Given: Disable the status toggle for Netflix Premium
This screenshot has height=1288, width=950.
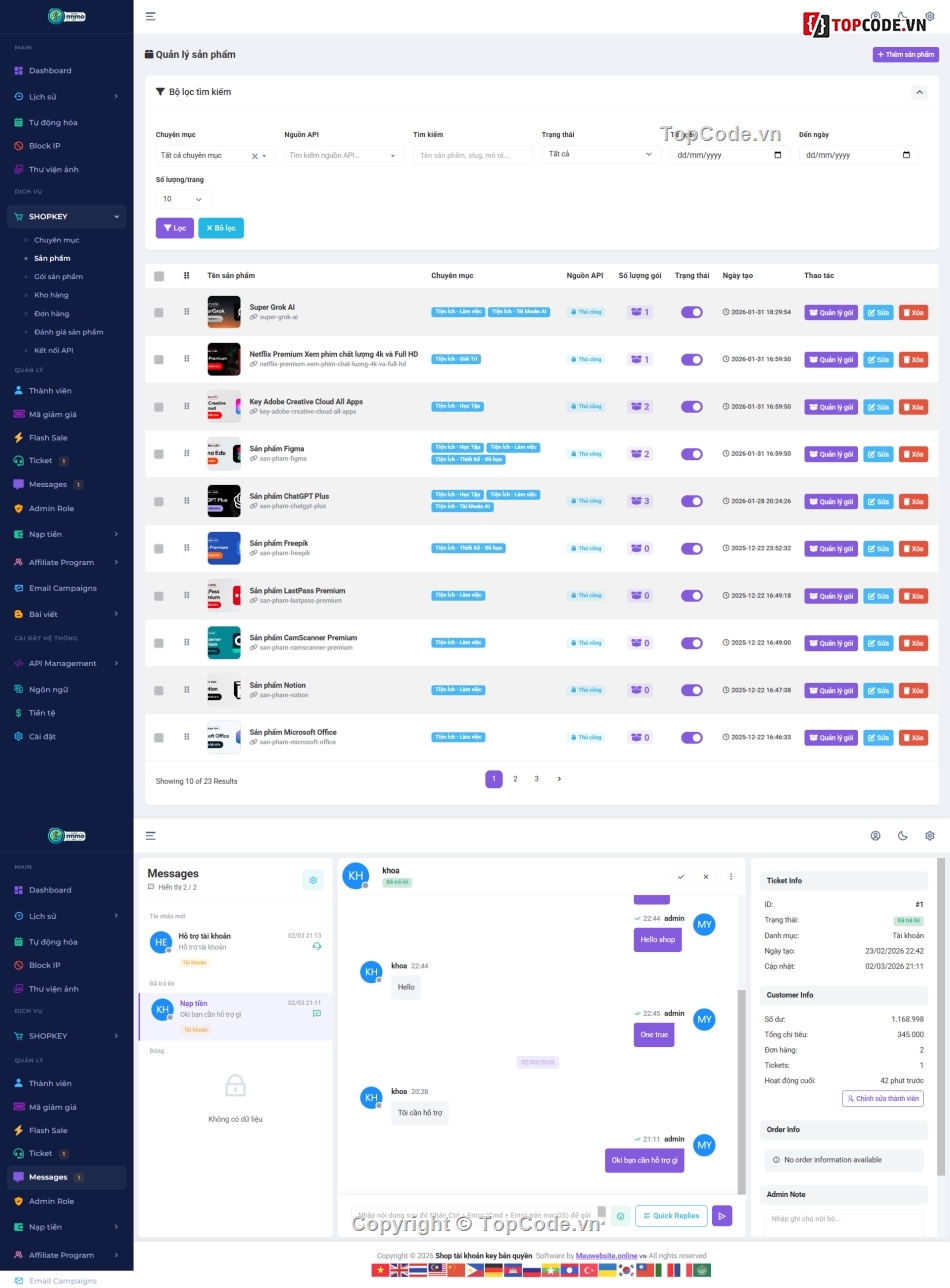Looking at the screenshot, I should (692, 359).
